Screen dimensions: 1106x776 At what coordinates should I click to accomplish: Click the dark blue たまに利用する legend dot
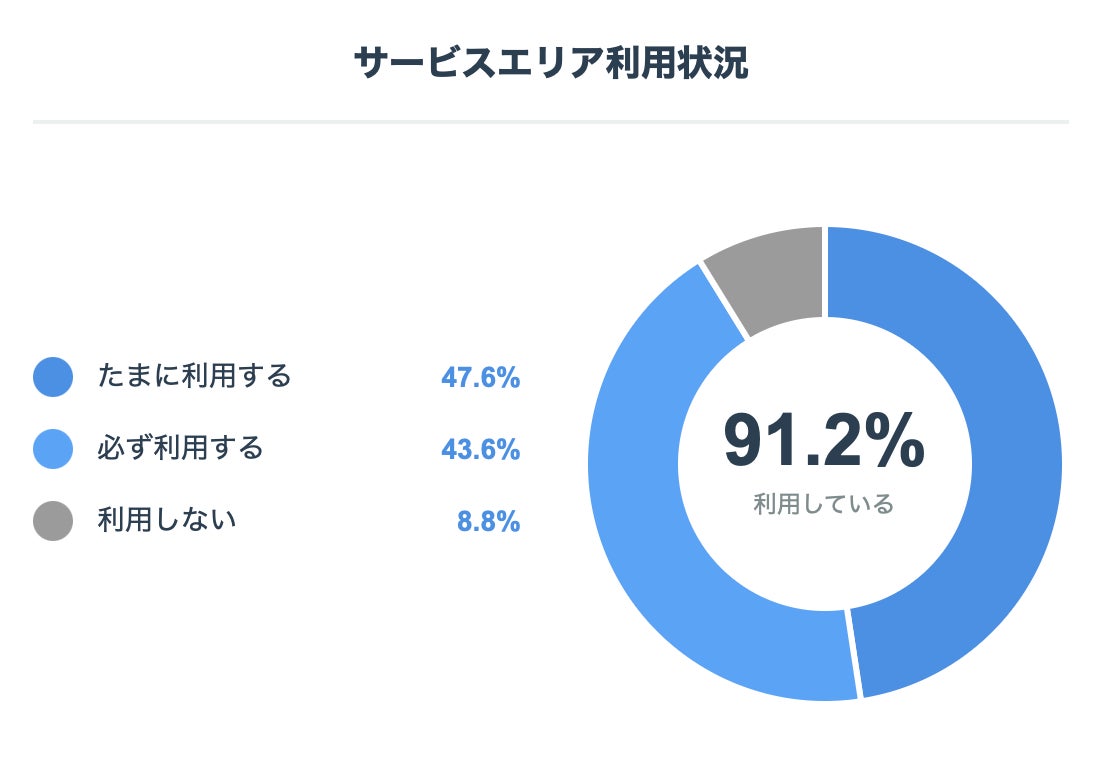pos(53,377)
